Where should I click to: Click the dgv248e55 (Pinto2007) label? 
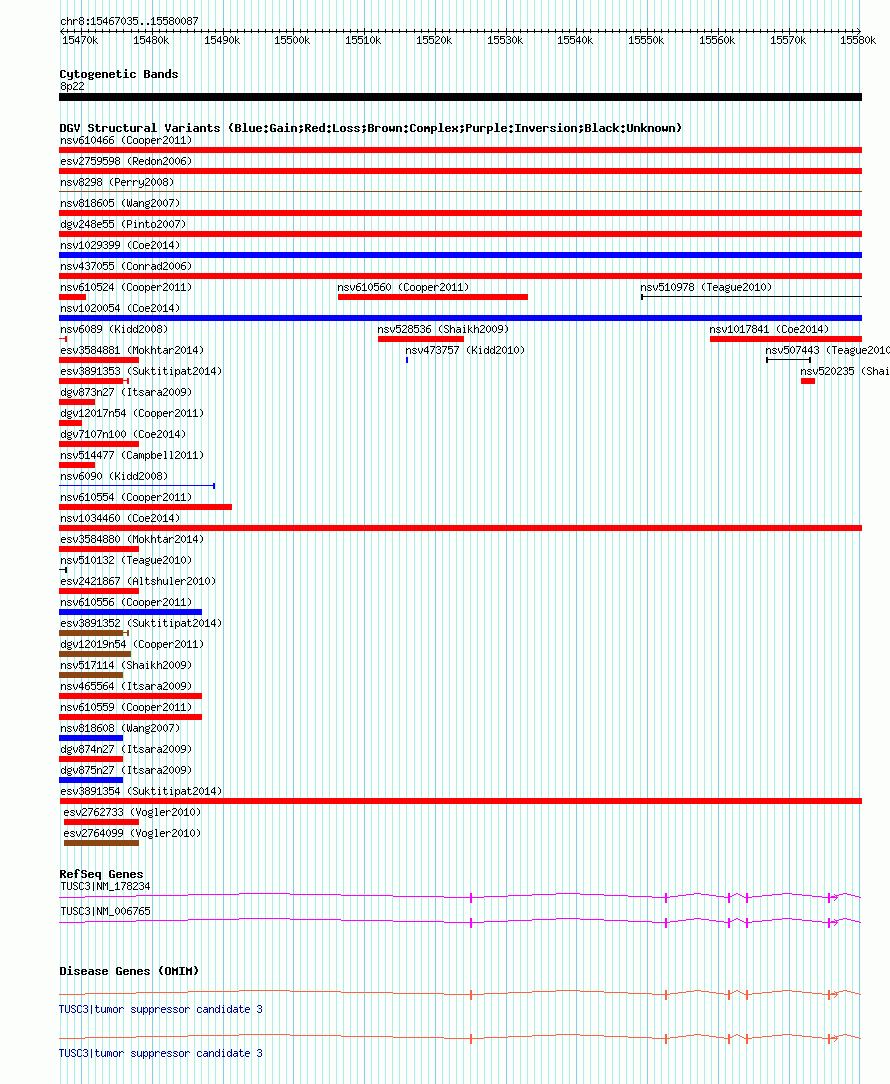123,224
